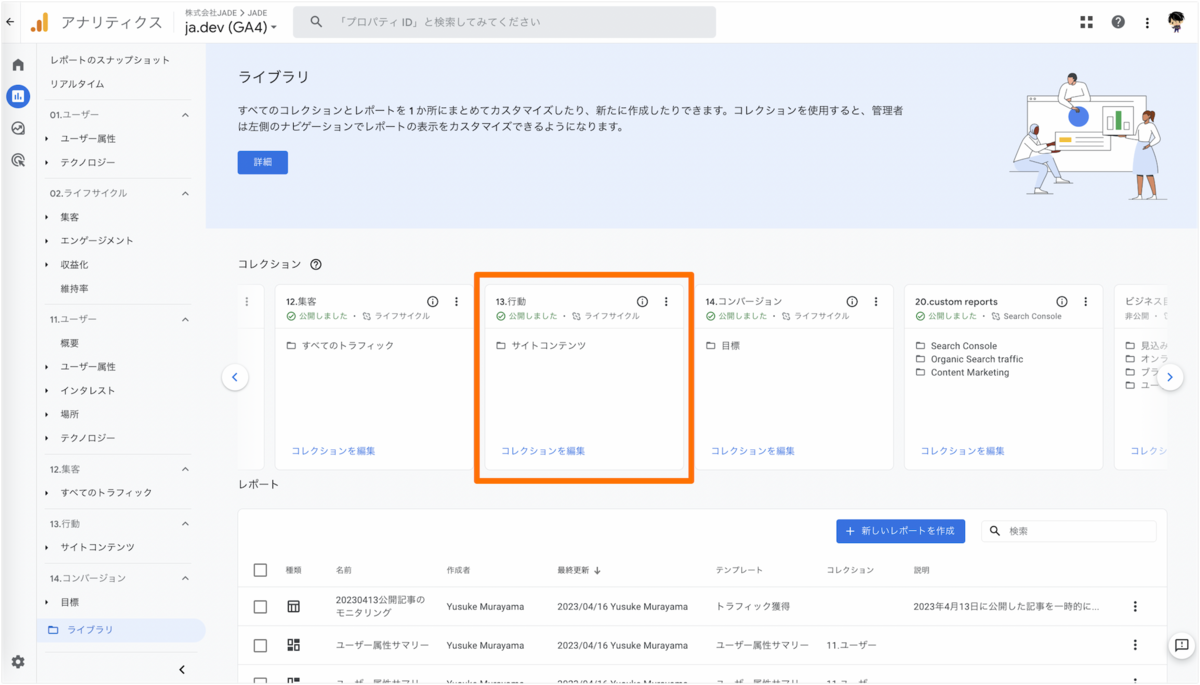Open the Google apps grid icon
The height and width of the screenshot is (685, 1200).
pos(1086,21)
